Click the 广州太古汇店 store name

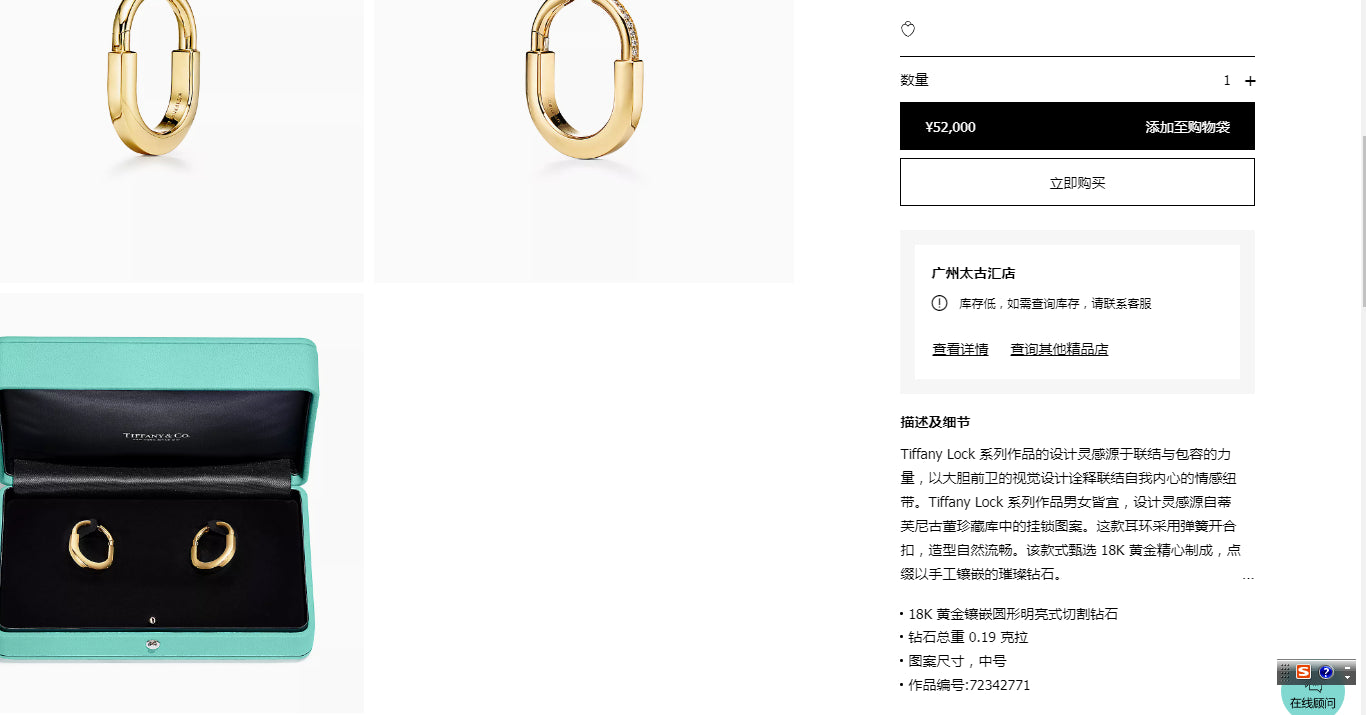(x=973, y=273)
